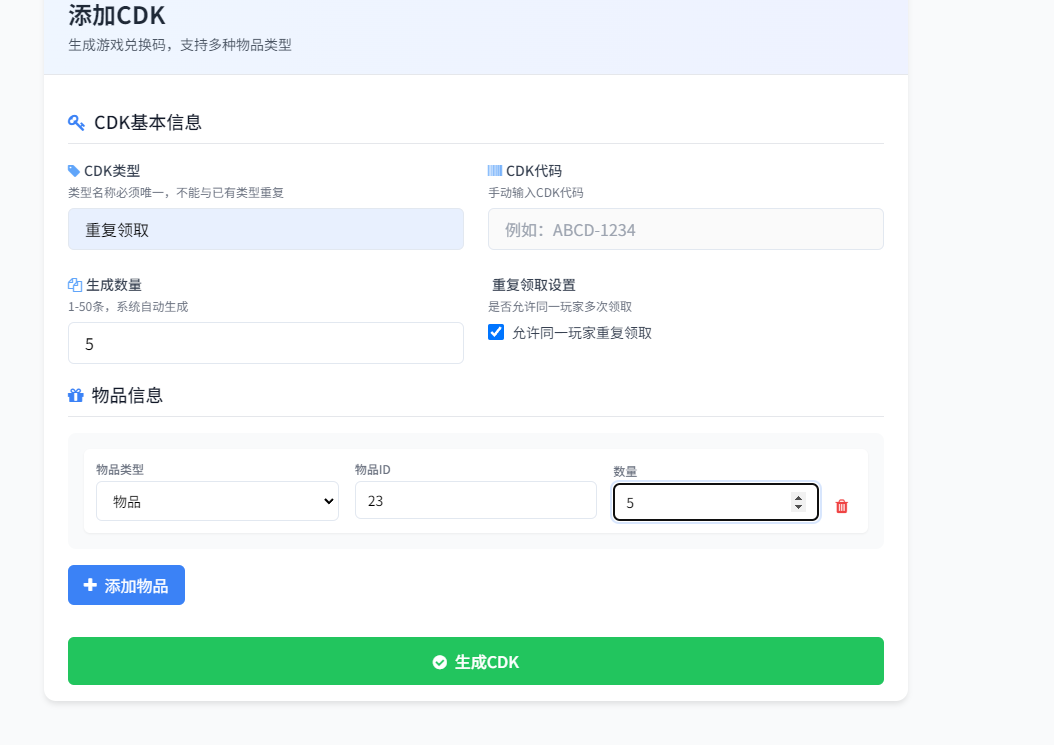1054x745 pixels.
Task: Click the key icon beside CDK基本信息
Action: (76, 122)
